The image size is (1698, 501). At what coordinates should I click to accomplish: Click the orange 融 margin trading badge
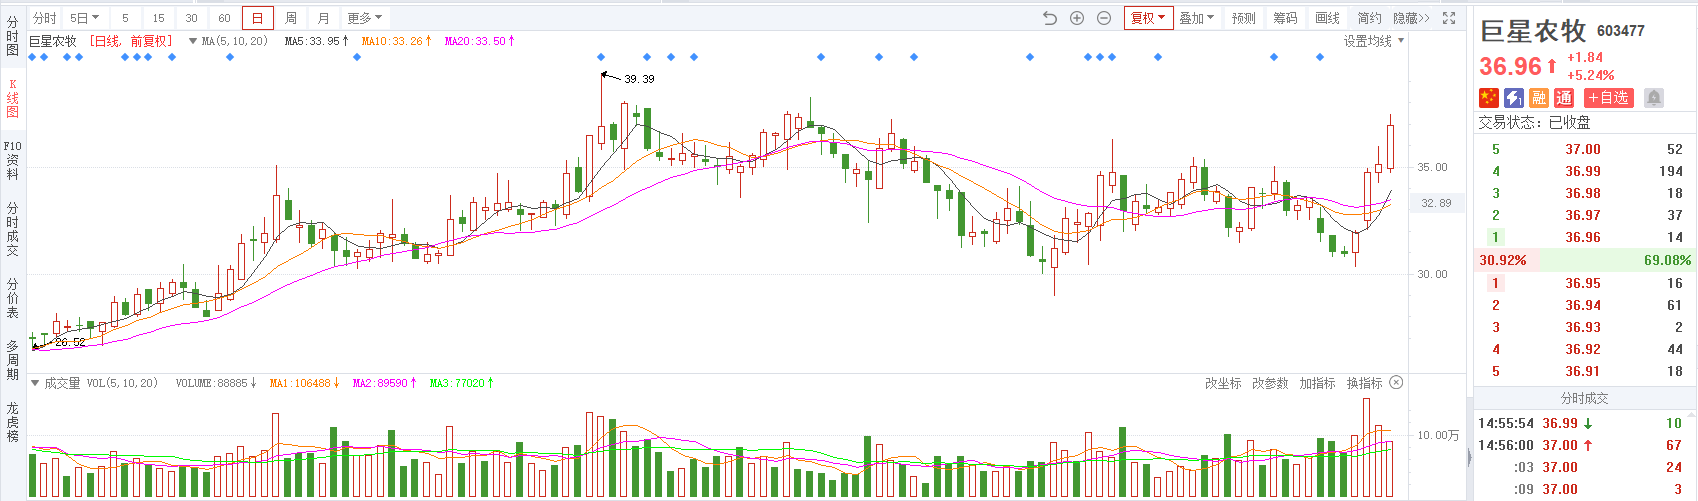pos(1539,97)
